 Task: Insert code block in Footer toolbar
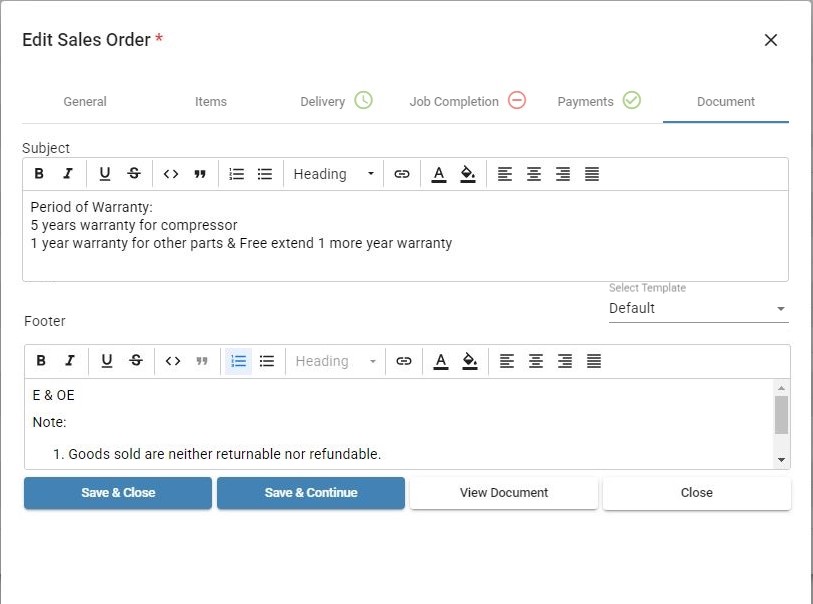coord(173,361)
